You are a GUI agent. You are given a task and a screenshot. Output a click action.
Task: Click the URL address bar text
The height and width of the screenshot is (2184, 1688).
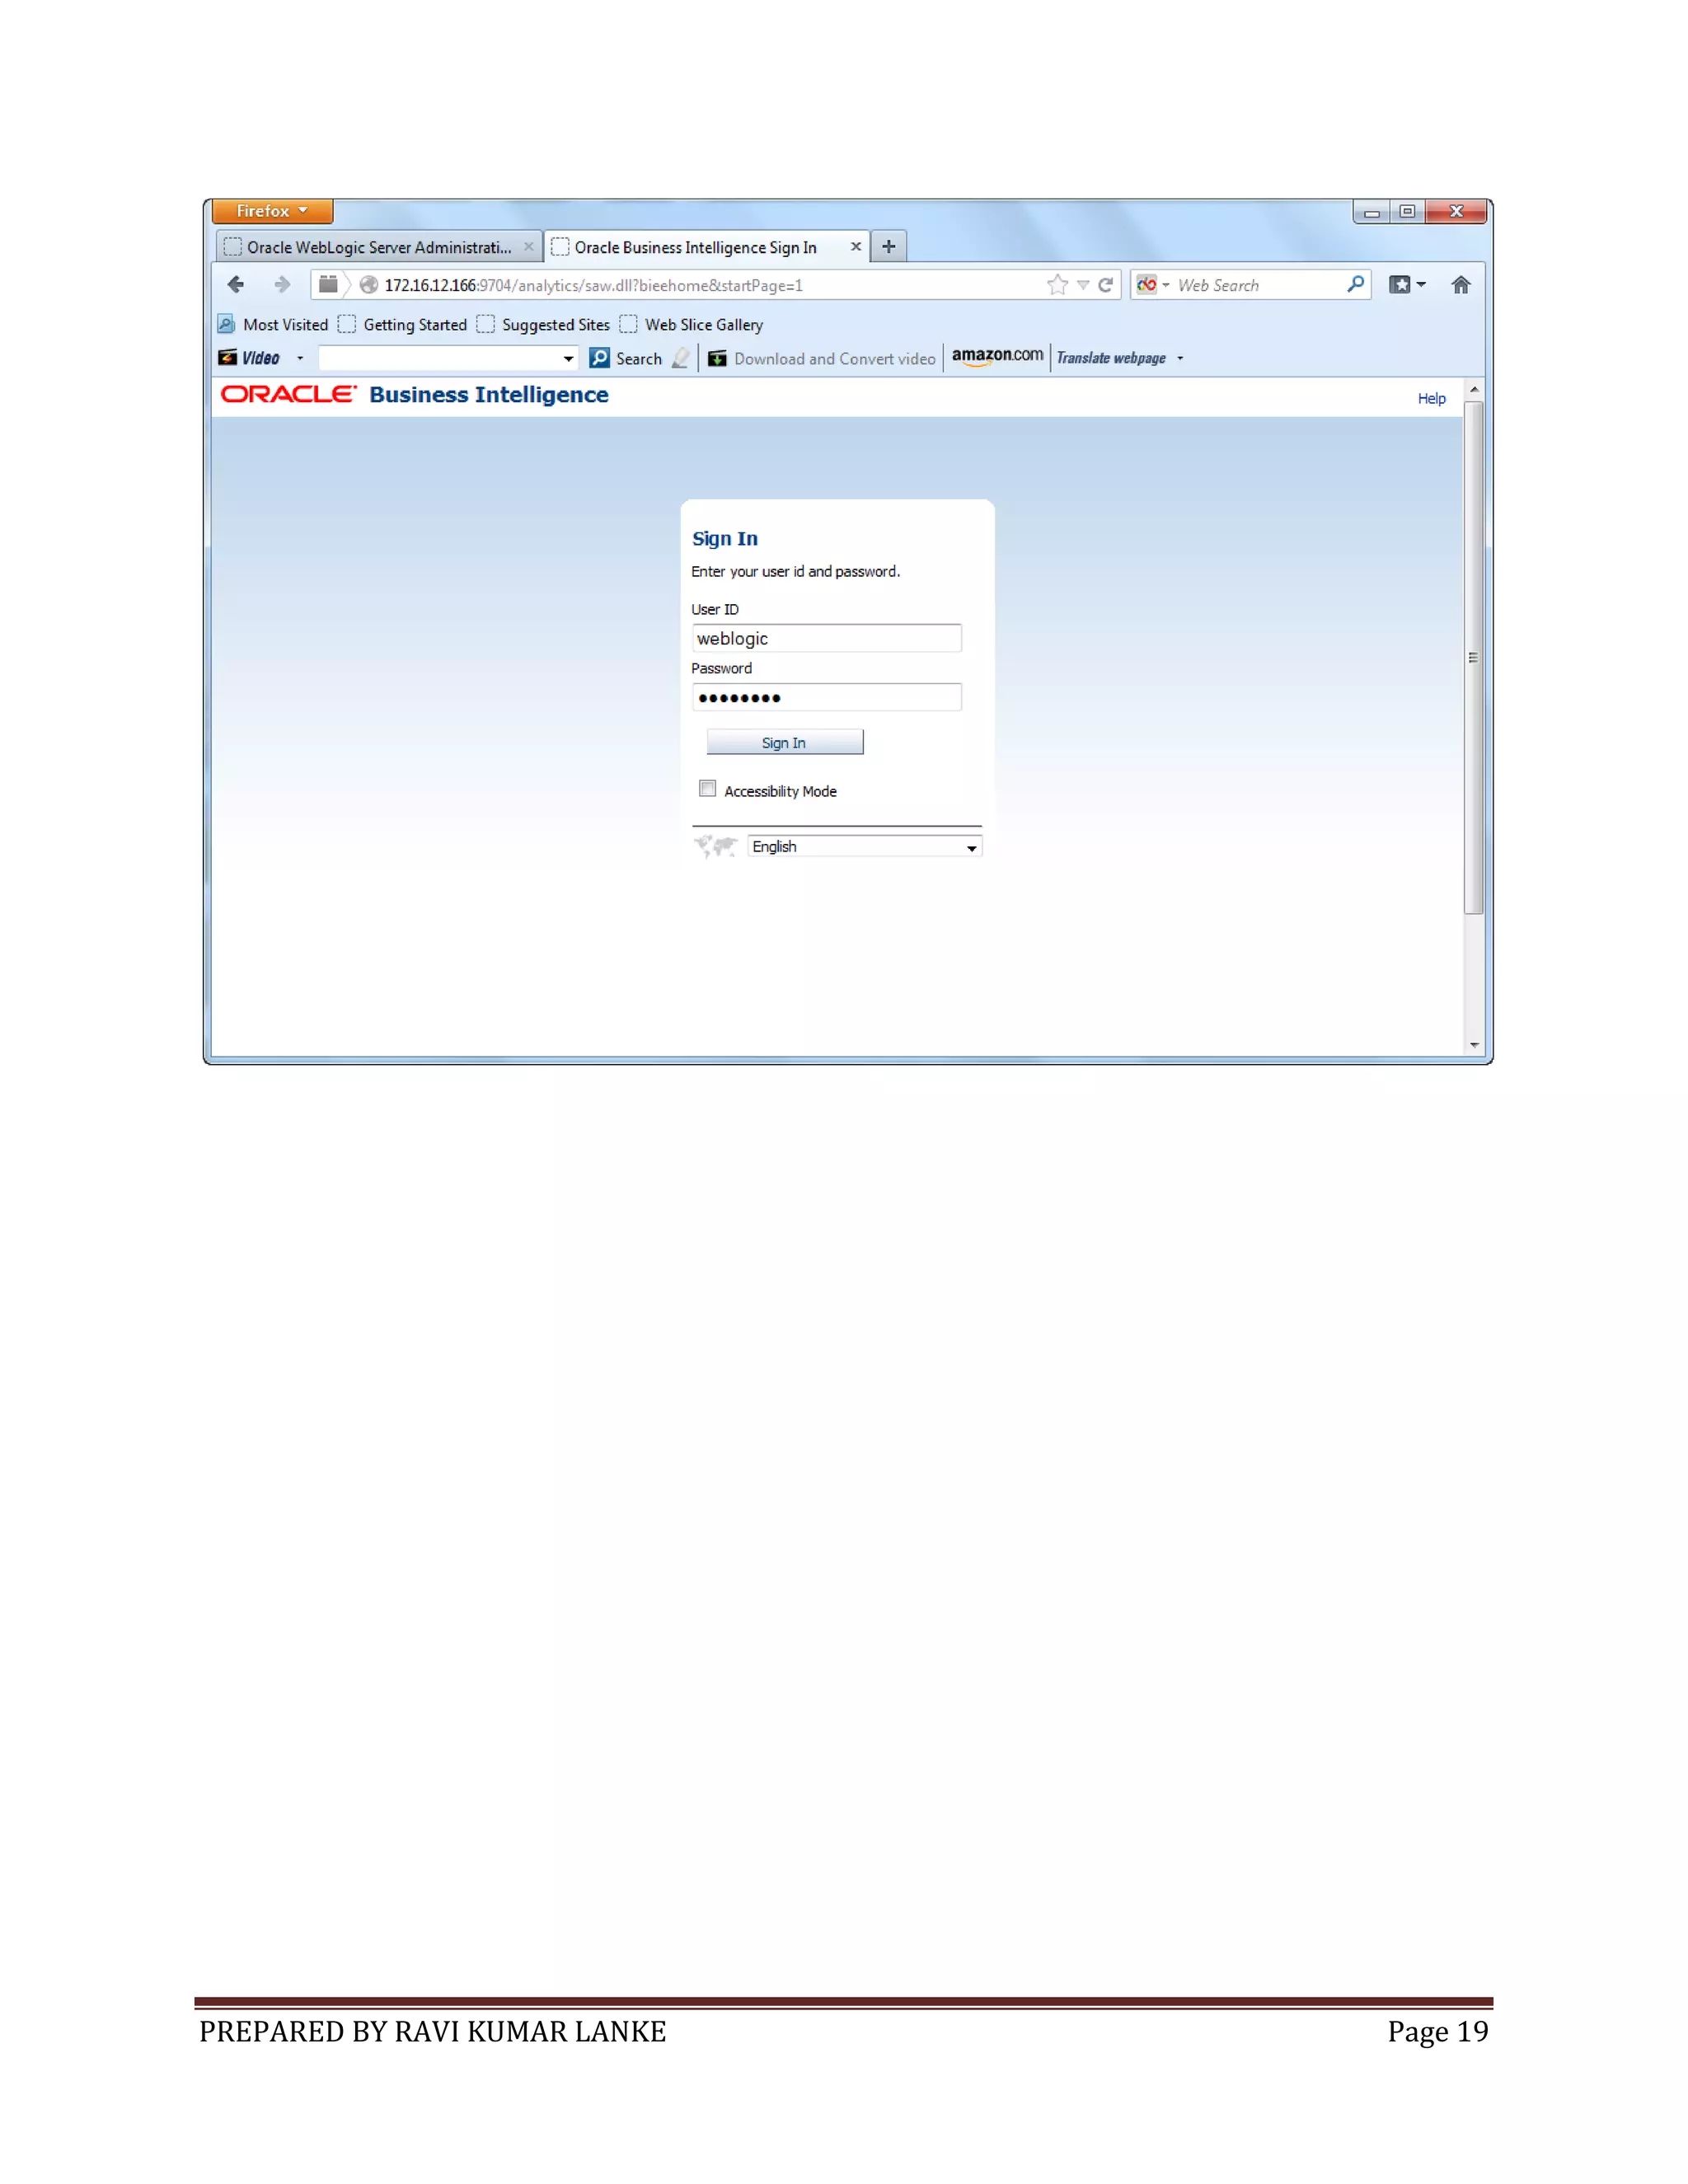point(593,285)
